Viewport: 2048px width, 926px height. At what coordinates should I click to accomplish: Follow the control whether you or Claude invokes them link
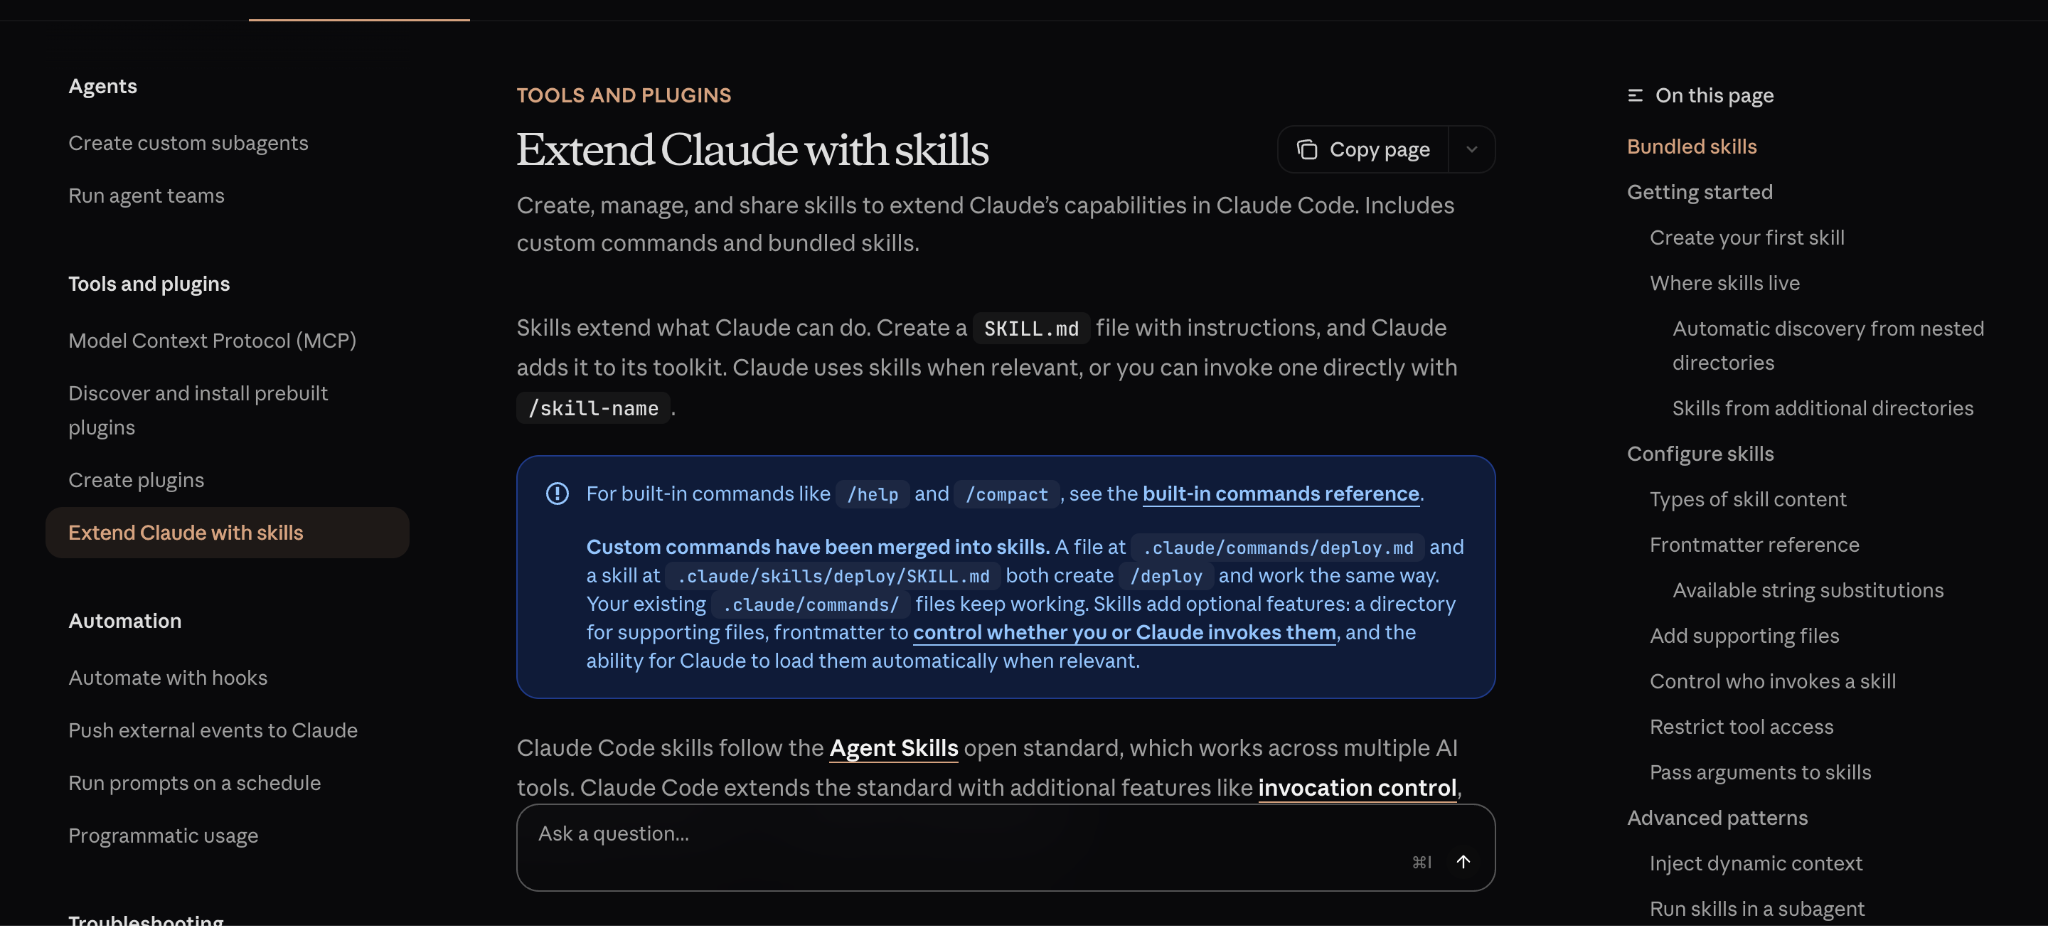1124,632
